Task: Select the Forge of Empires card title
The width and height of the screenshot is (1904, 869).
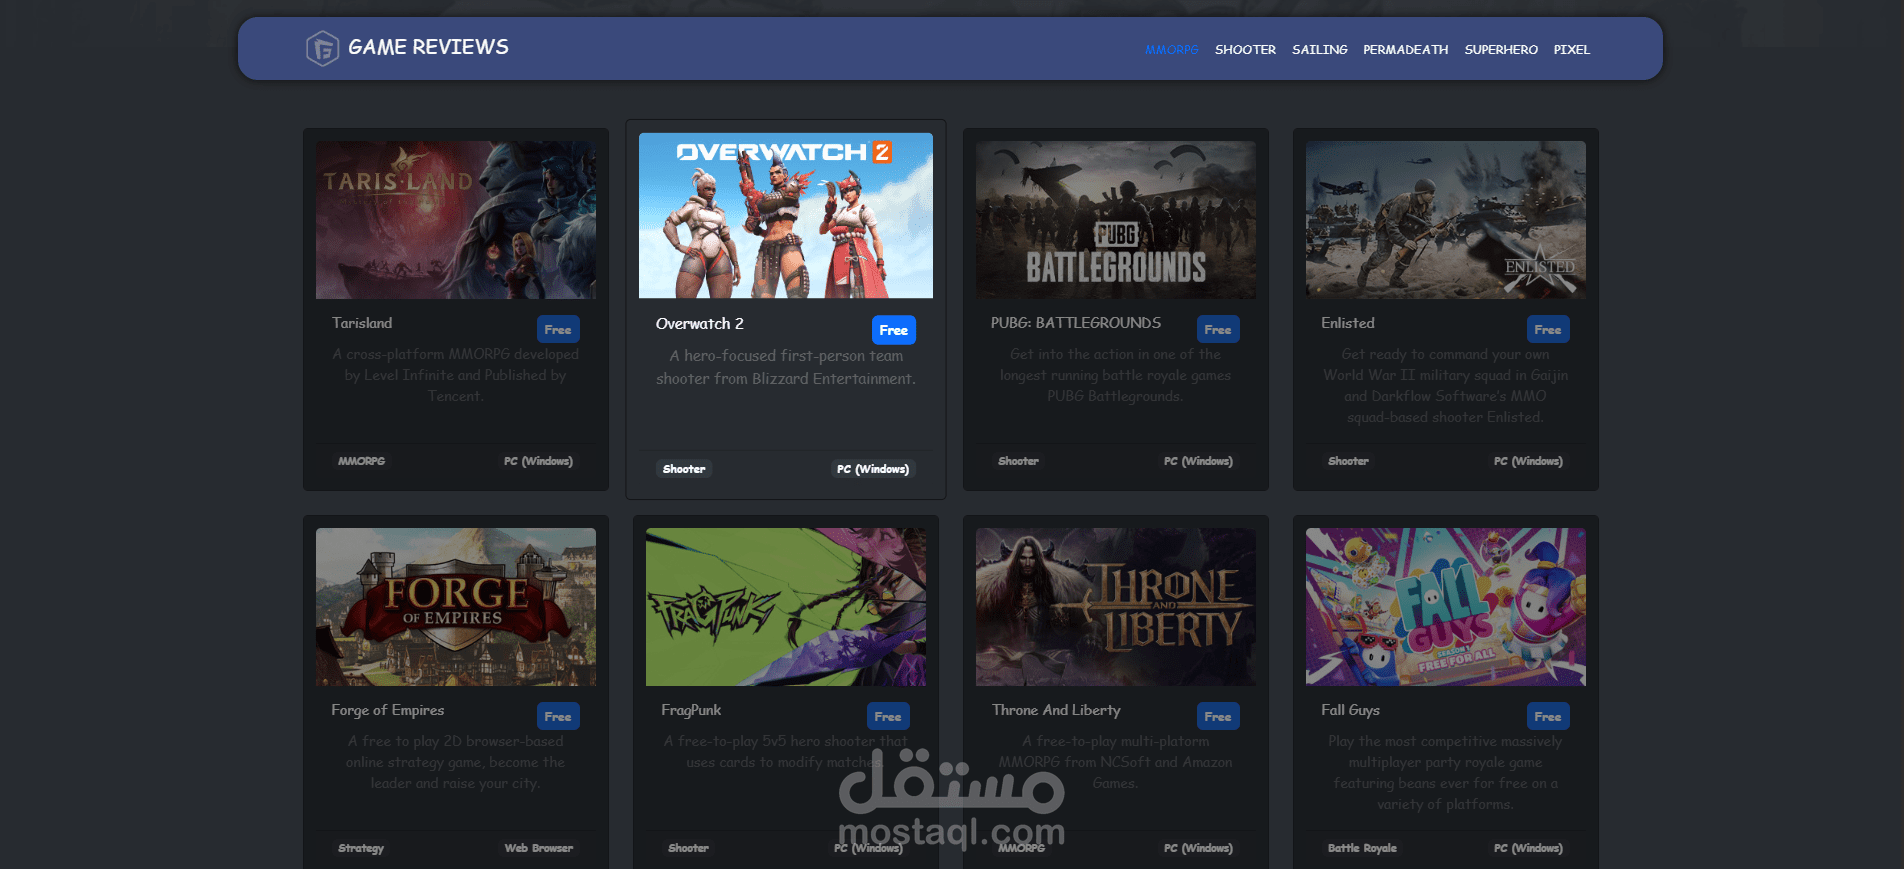Action: [x=388, y=710]
